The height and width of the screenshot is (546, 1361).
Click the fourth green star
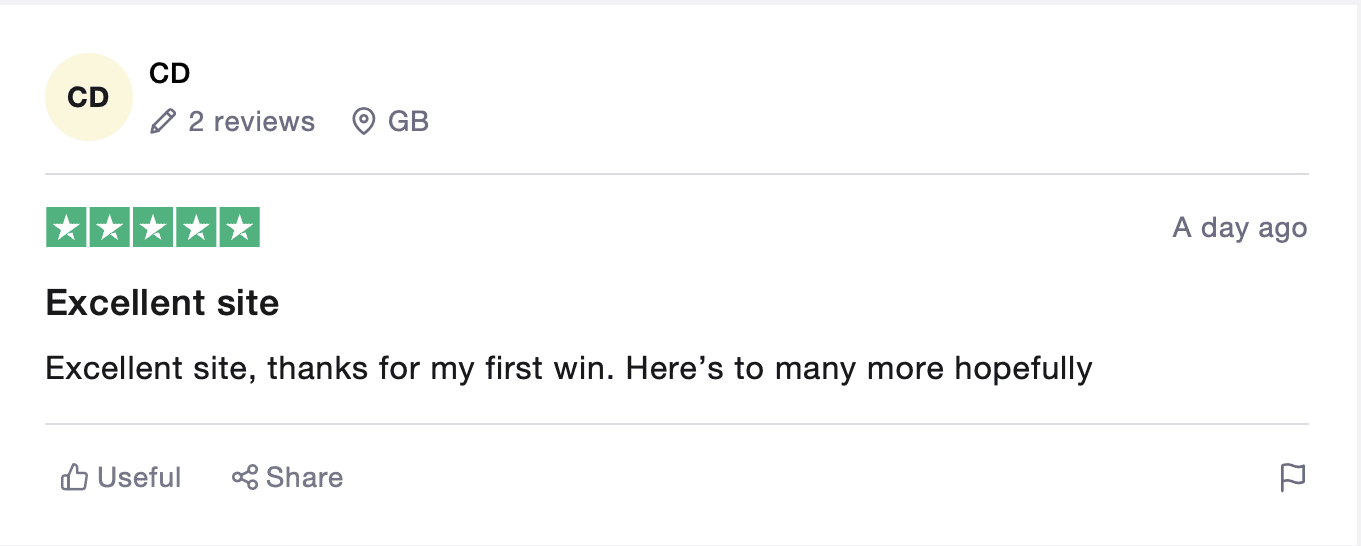[196, 227]
